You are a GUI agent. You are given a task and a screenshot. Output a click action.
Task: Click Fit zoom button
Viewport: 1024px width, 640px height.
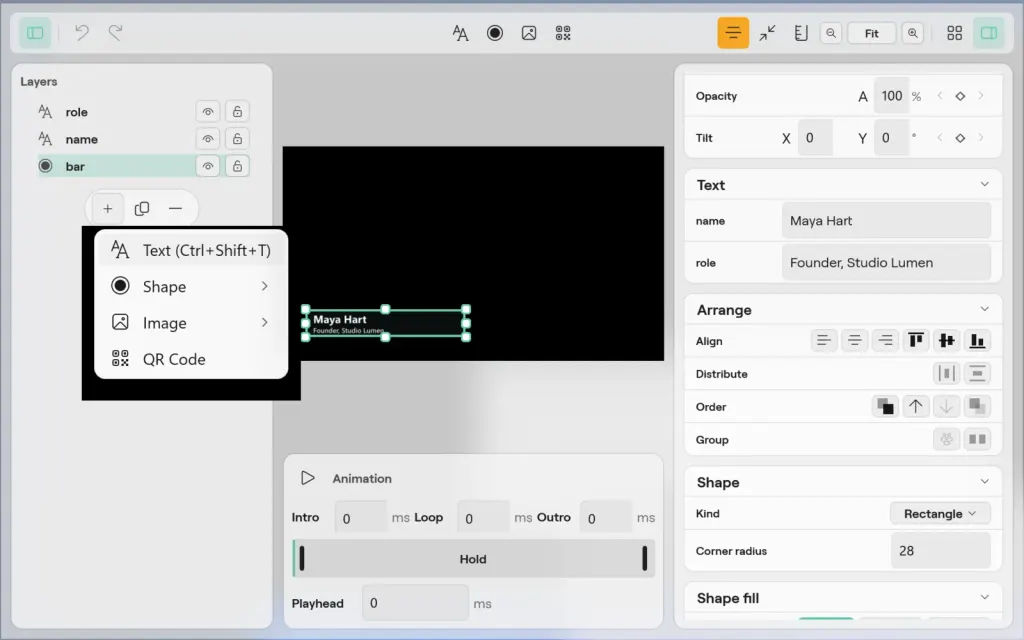pyautogui.click(x=871, y=33)
